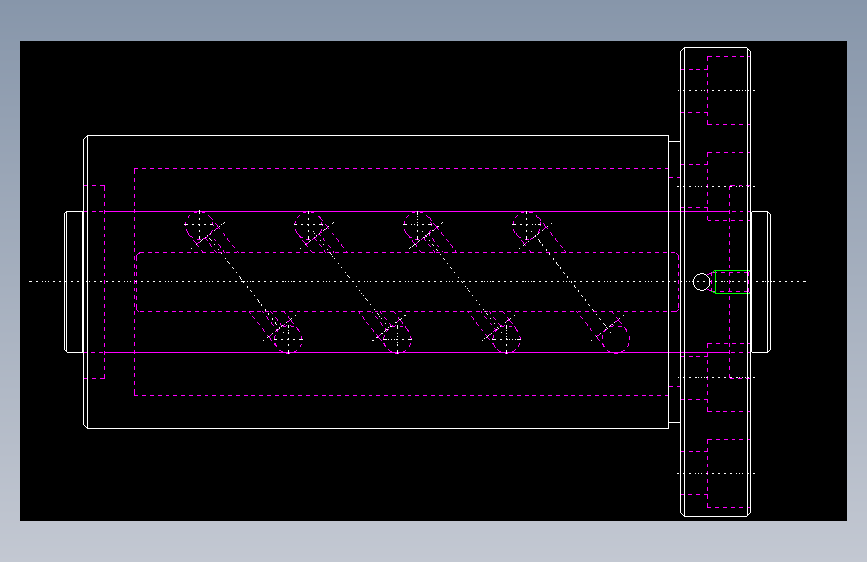The height and width of the screenshot is (562, 867).
Task: Select the left shaft end stub
Action: click(x=74, y=282)
